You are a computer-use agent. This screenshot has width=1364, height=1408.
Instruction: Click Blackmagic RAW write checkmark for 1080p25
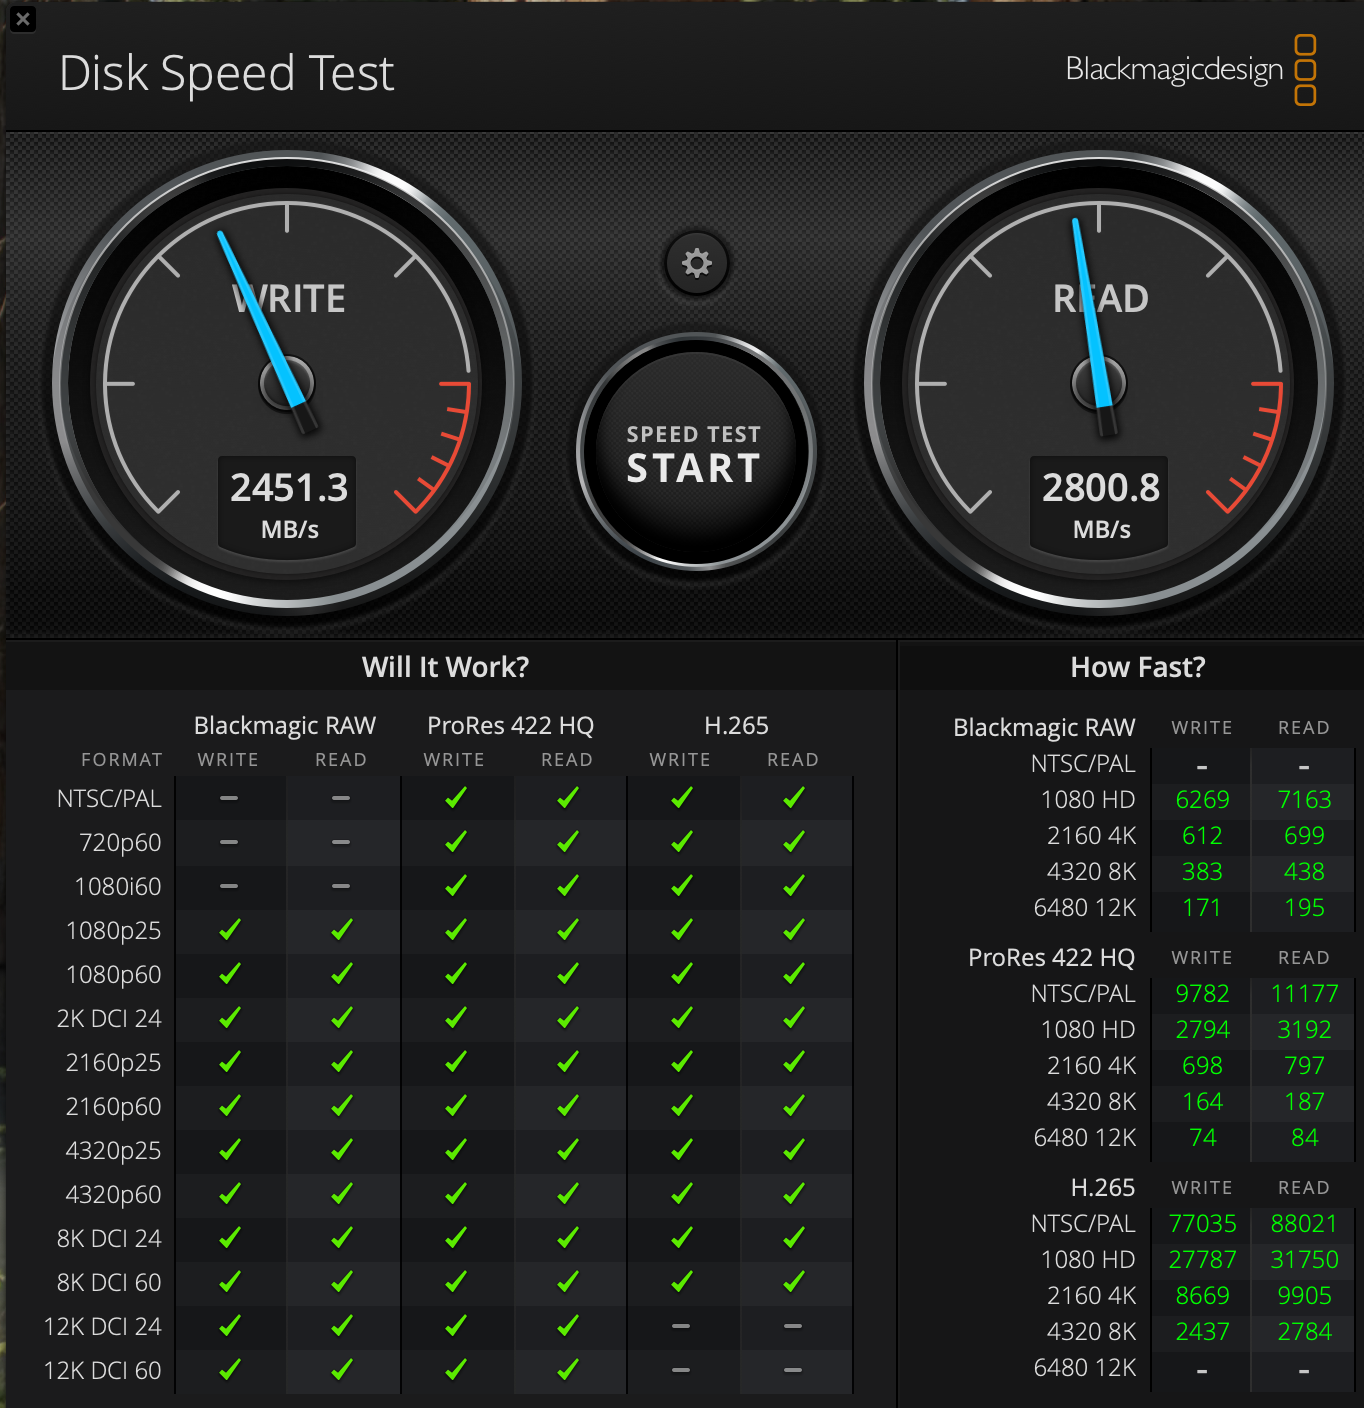pyautogui.click(x=230, y=930)
